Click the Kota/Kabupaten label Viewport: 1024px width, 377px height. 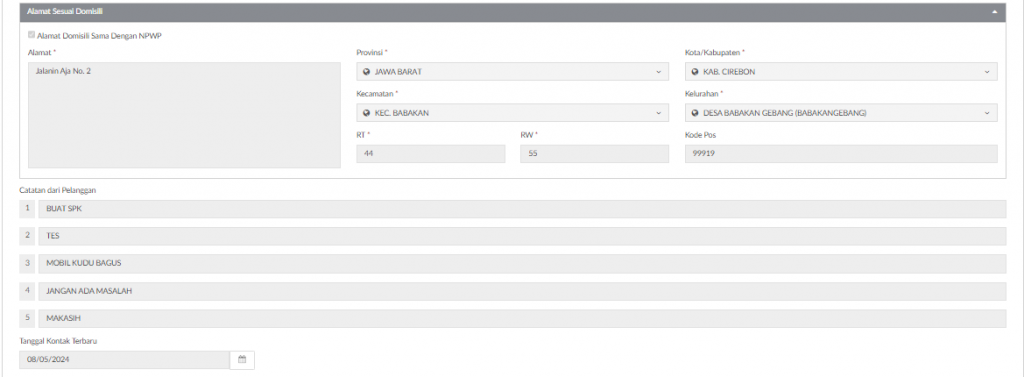[x=712, y=52]
